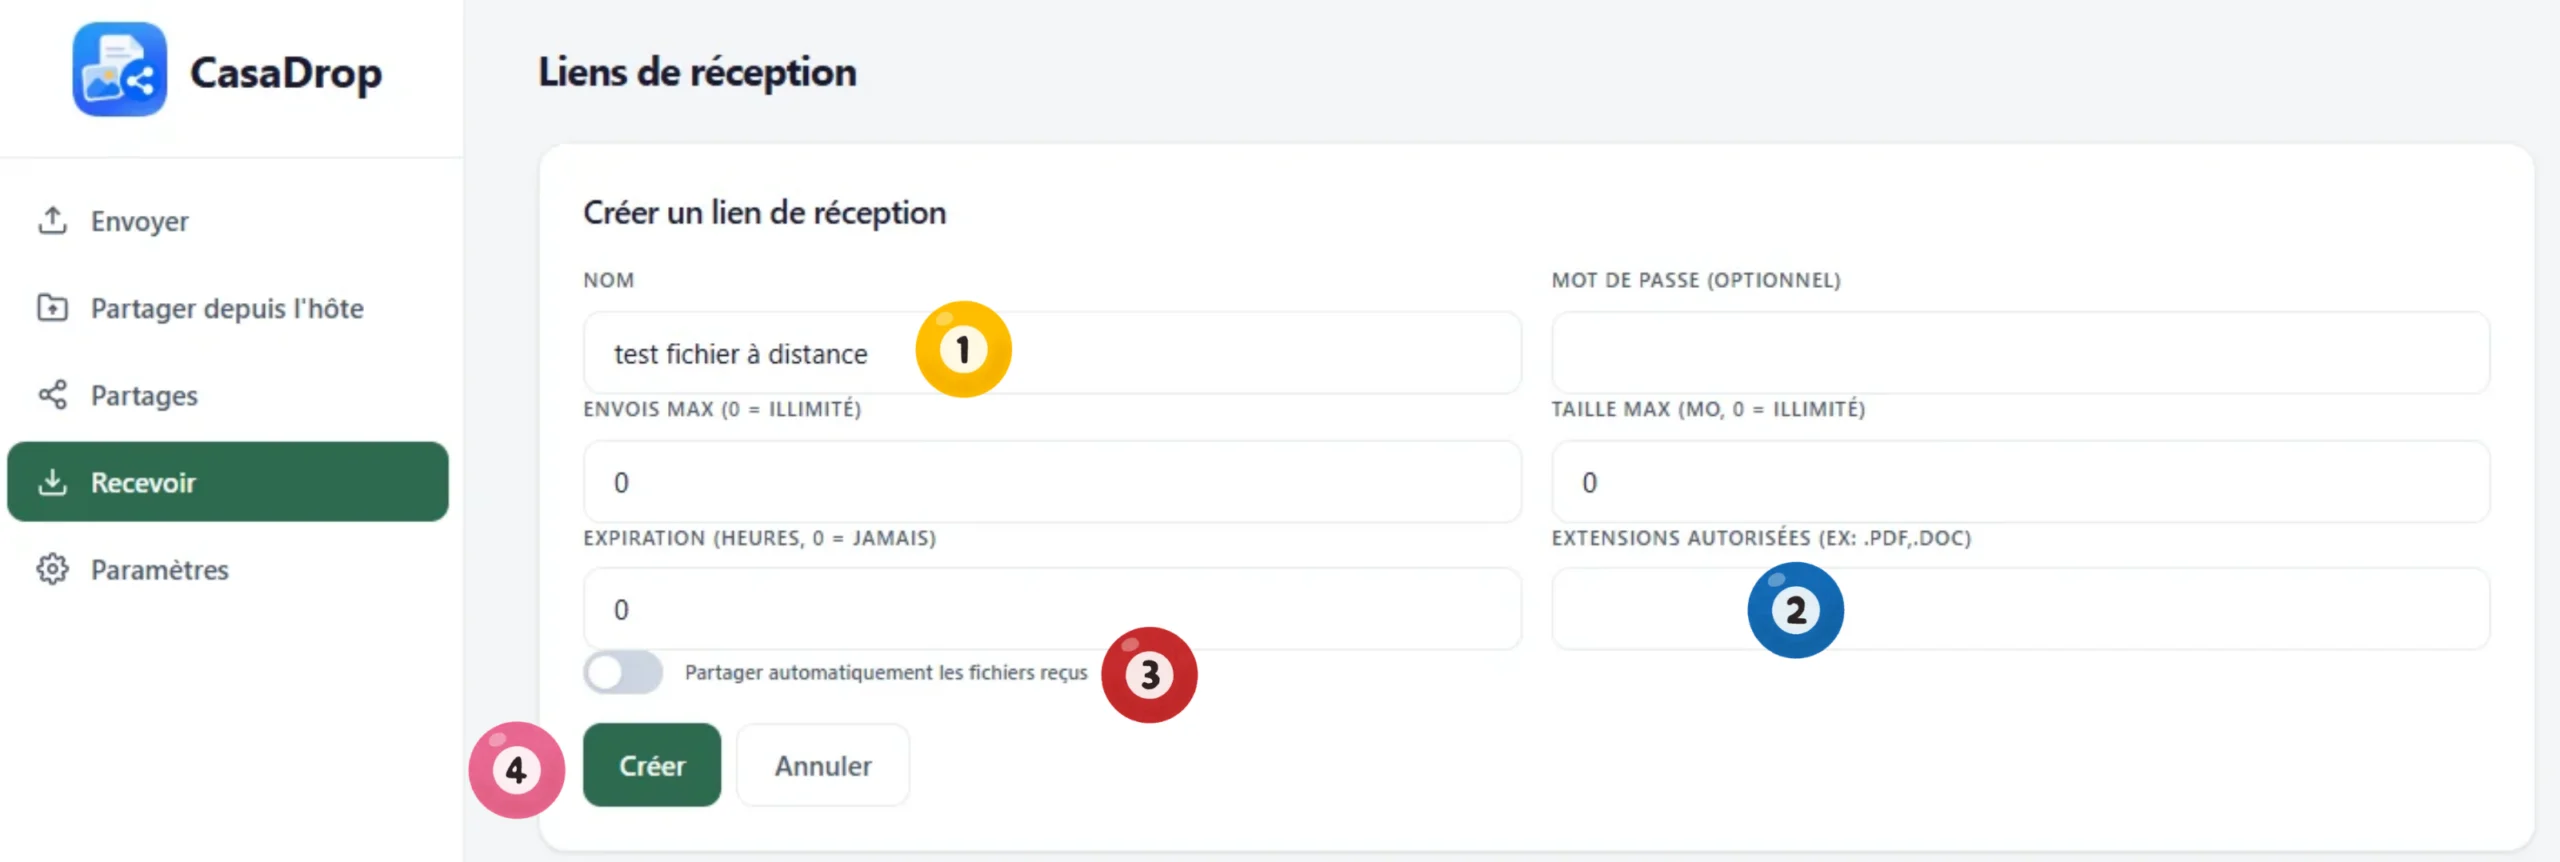2560x862 pixels.
Task: Click the share icon beside Partages
Action: click(52, 394)
